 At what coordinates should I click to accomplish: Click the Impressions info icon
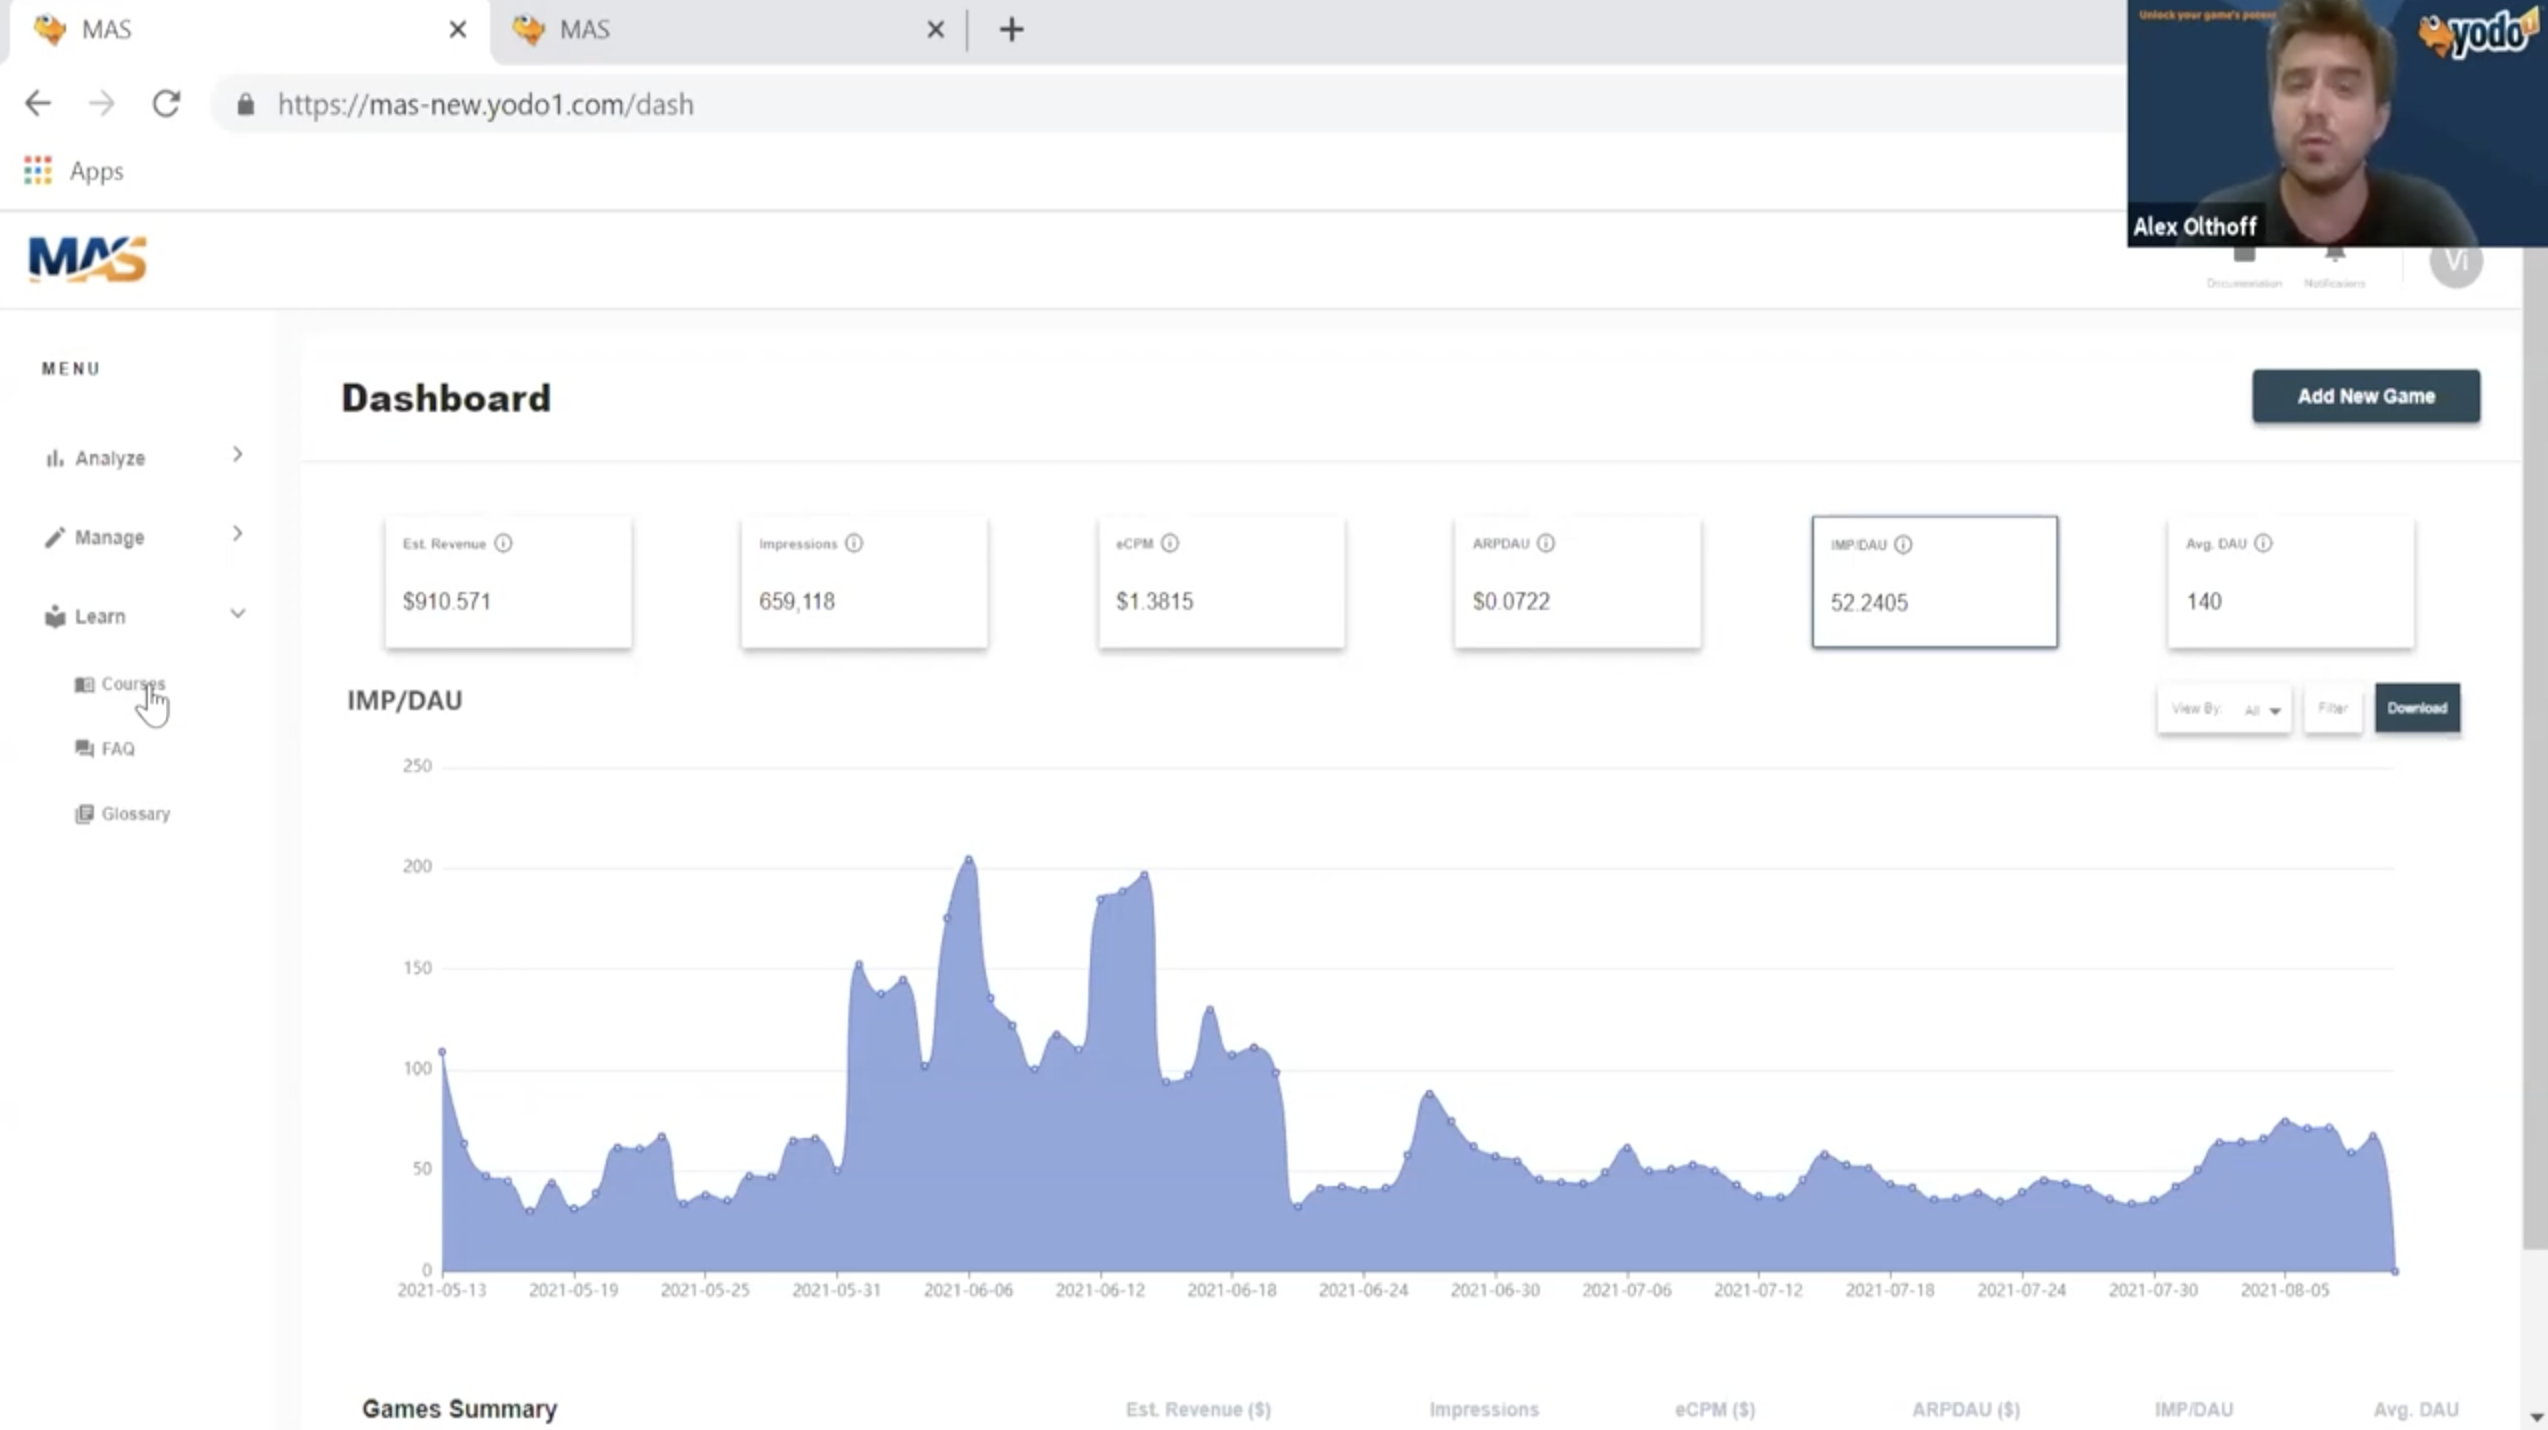[x=854, y=543]
